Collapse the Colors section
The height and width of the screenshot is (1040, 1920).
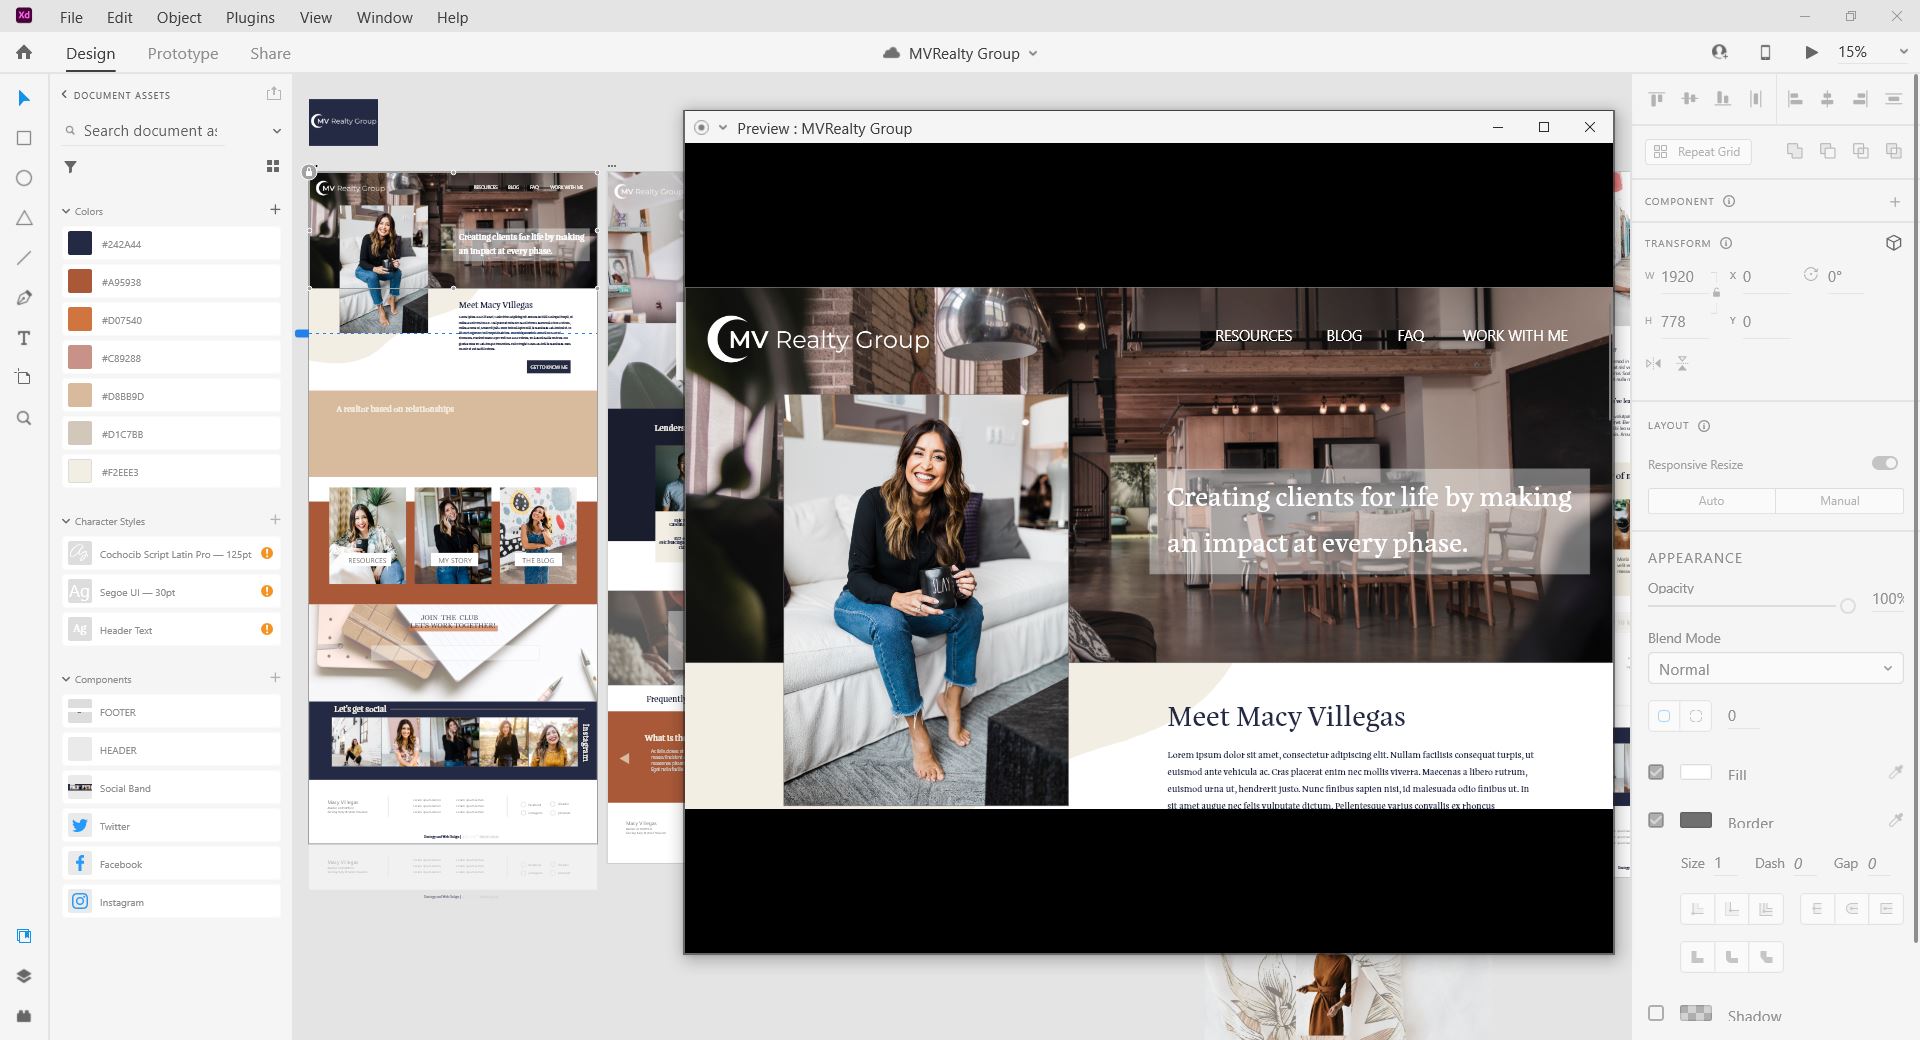tap(67, 211)
